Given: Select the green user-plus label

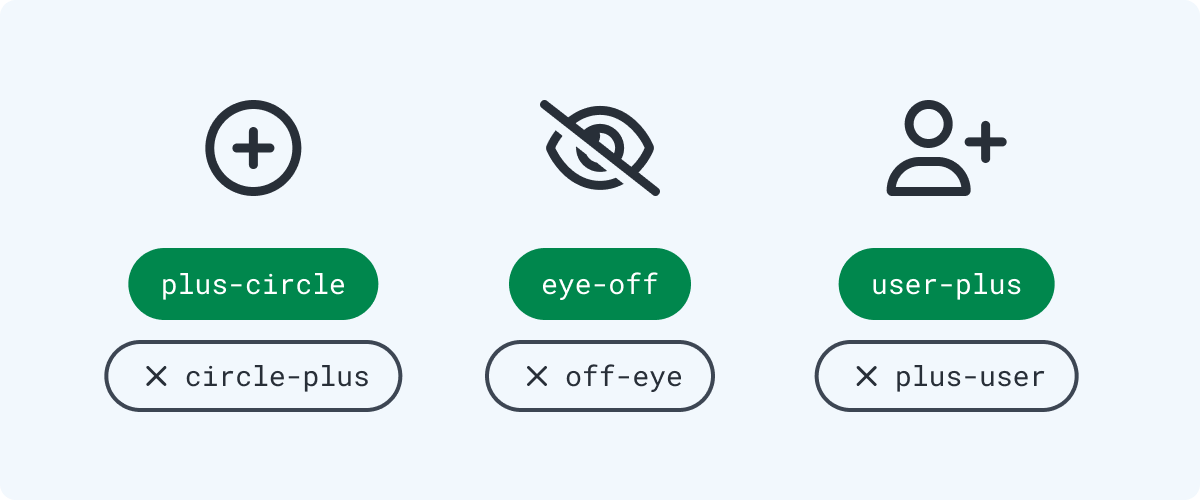Looking at the screenshot, I should [x=946, y=284].
